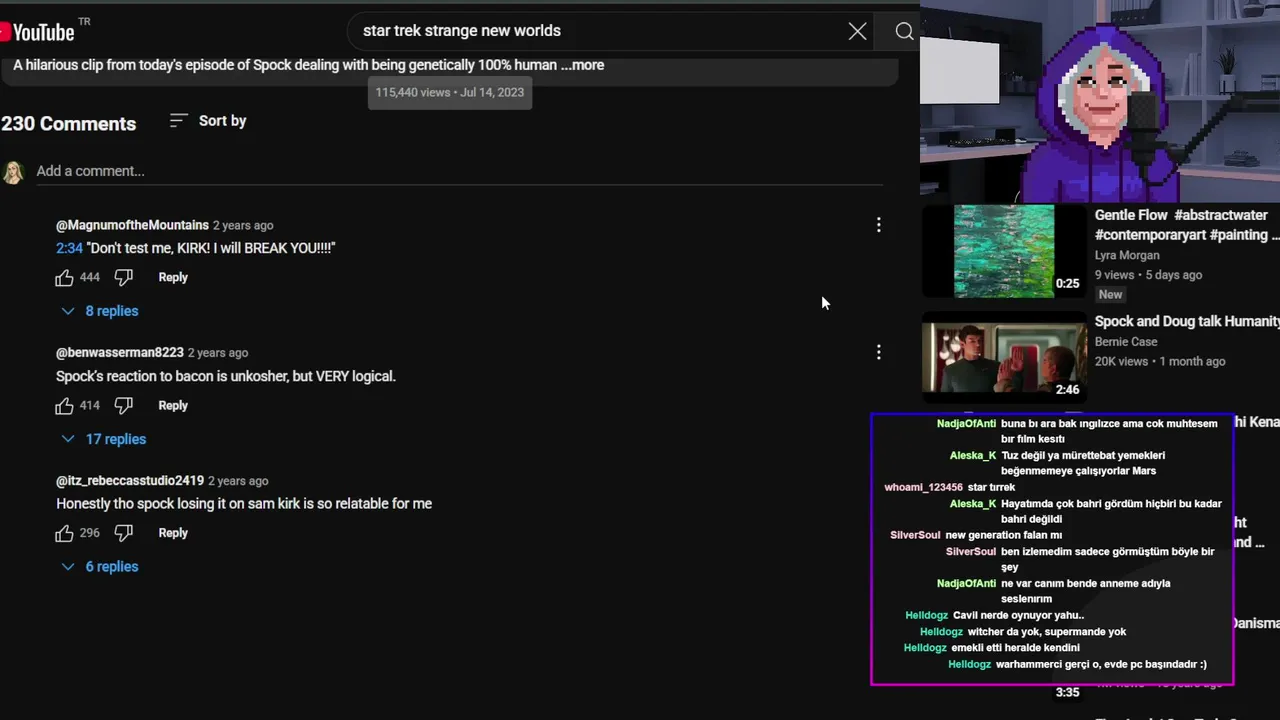1280x720 pixels.
Task: Open @itz_rebeccasstudio2419 channel link
Action: (x=130, y=481)
